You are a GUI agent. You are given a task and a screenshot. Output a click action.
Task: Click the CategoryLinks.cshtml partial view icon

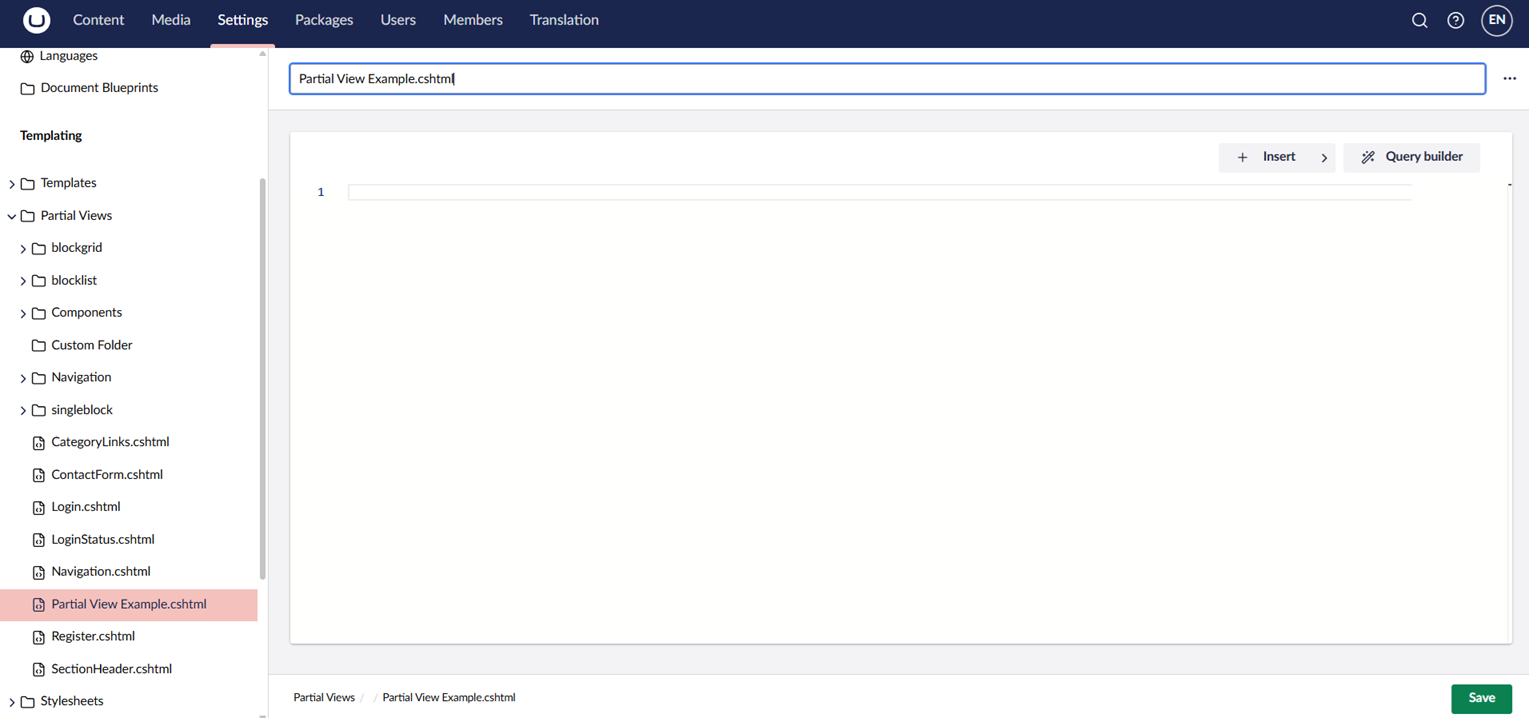pyautogui.click(x=37, y=442)
